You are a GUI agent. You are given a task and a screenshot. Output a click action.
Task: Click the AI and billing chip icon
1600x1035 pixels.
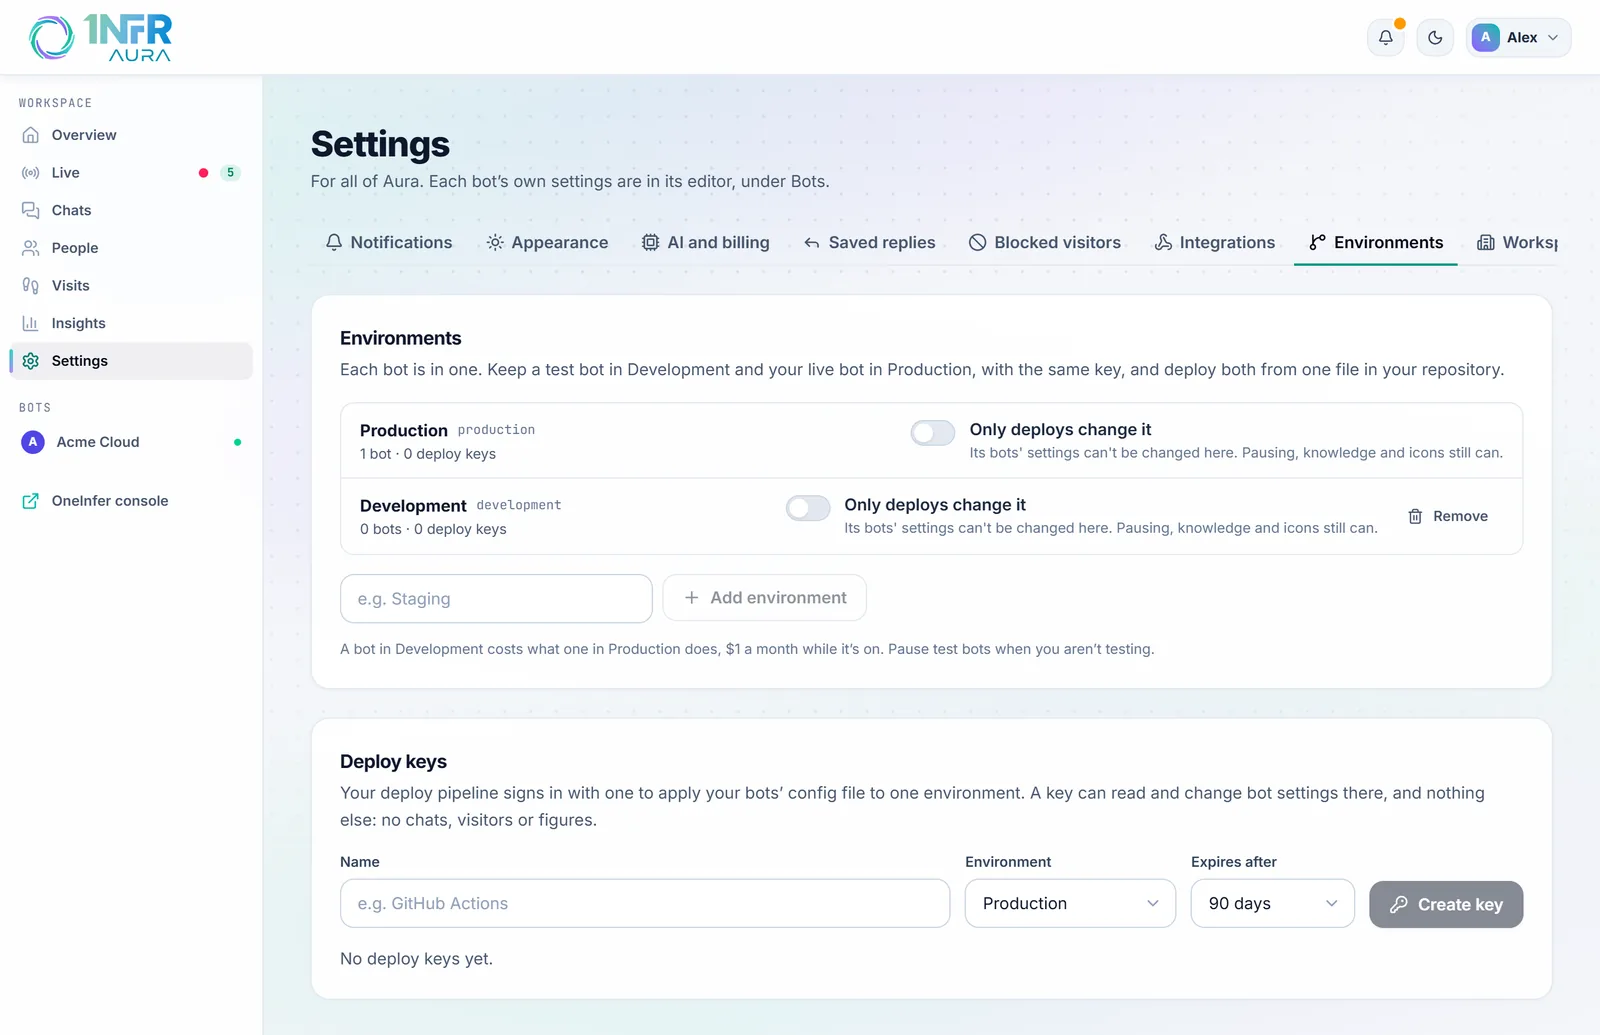point(650,242)
